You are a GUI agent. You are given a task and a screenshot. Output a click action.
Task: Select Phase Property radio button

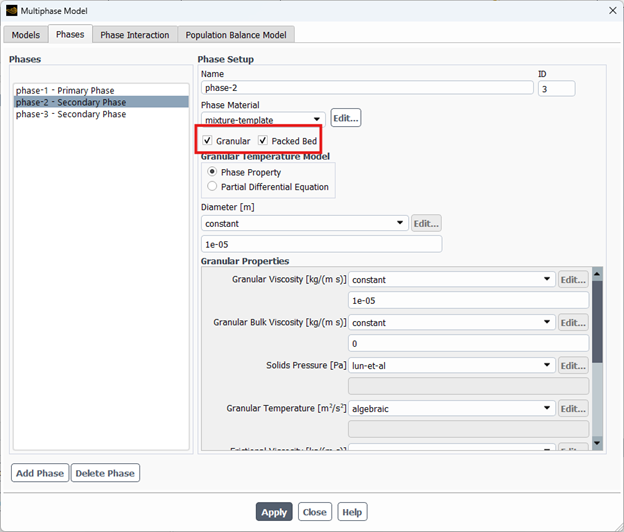pyautogui.click(x=212, y=172)
